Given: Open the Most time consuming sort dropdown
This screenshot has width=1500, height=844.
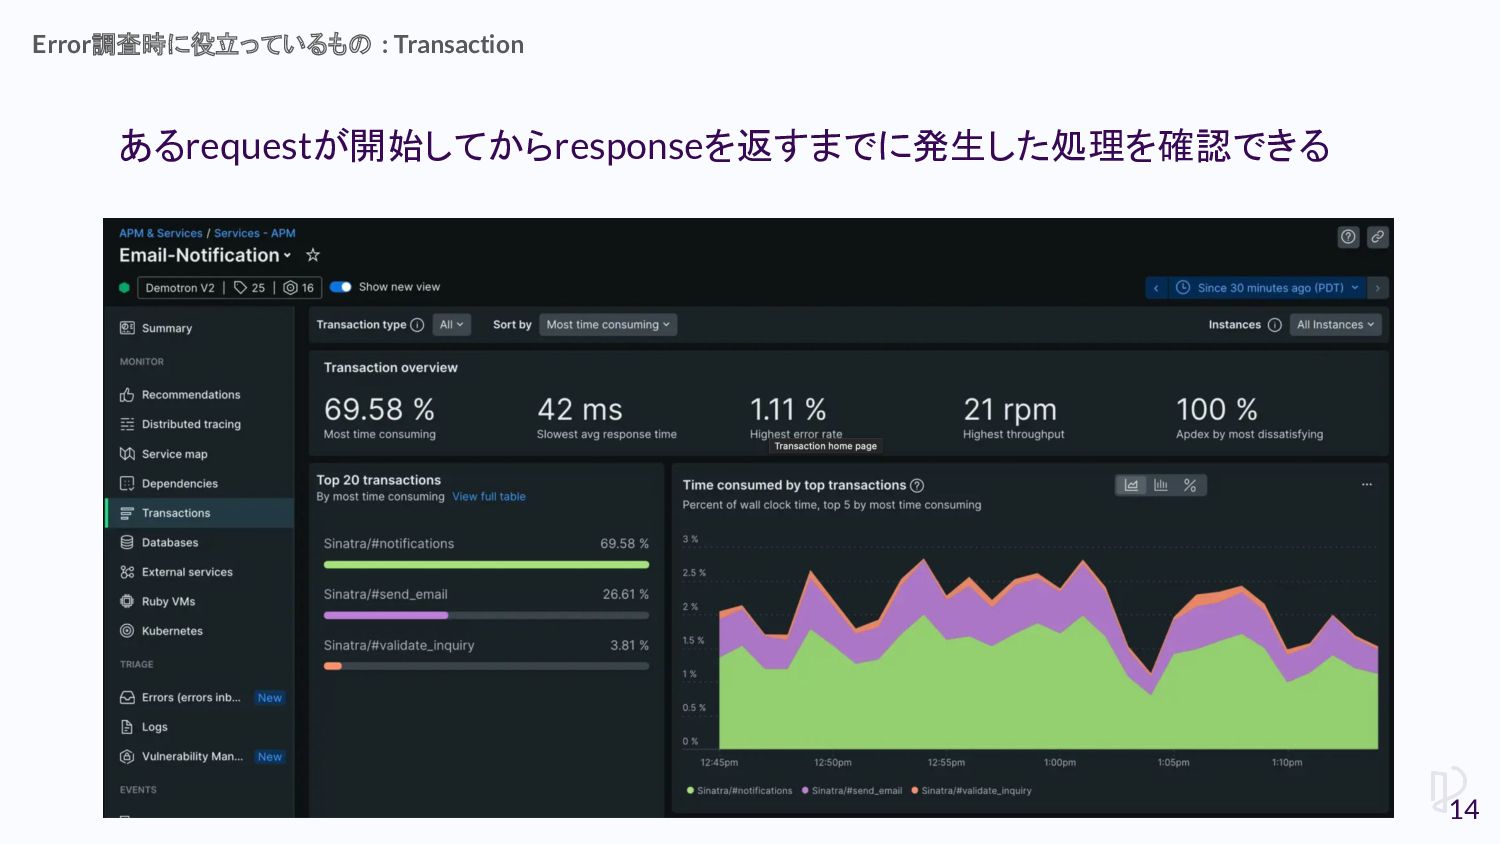Looking at the screenshot, I should [608, 325].
